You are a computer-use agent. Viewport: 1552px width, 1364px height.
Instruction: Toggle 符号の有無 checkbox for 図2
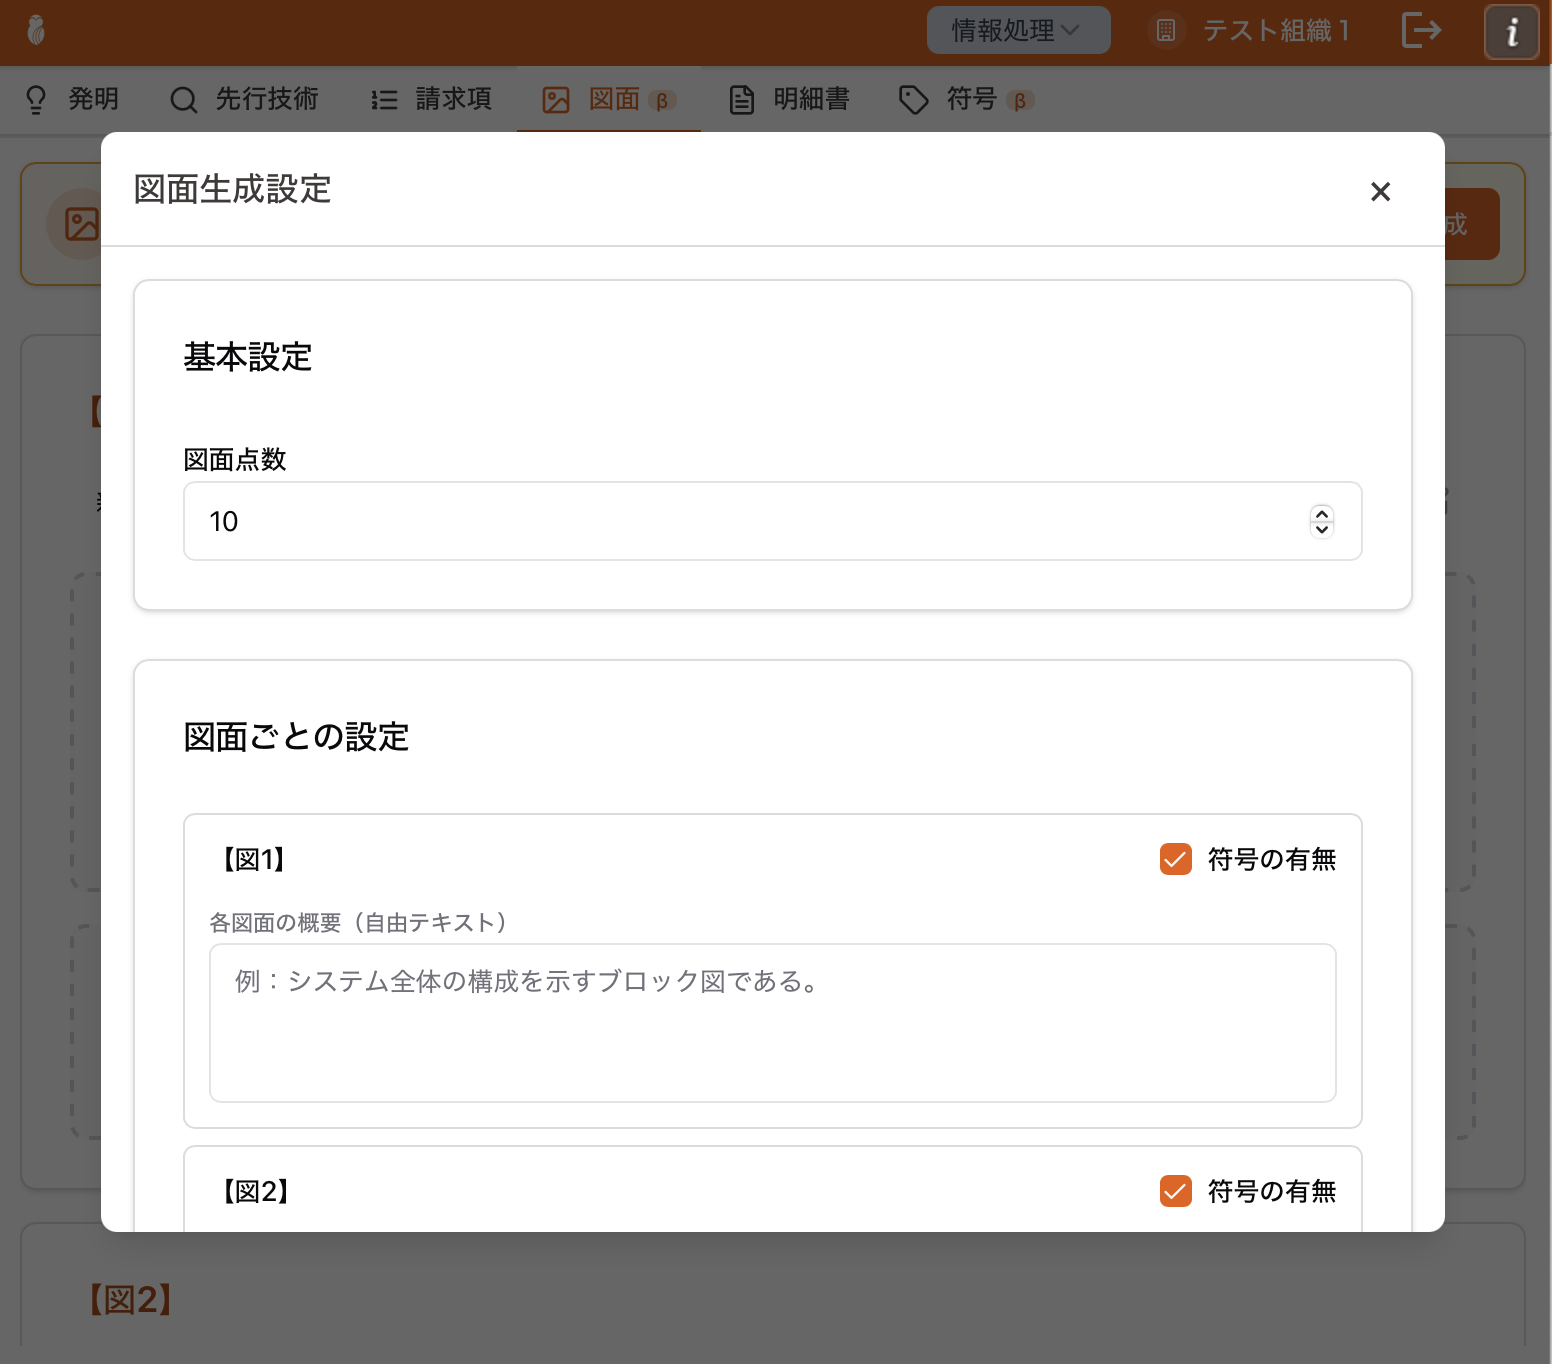(1175, 1191)
